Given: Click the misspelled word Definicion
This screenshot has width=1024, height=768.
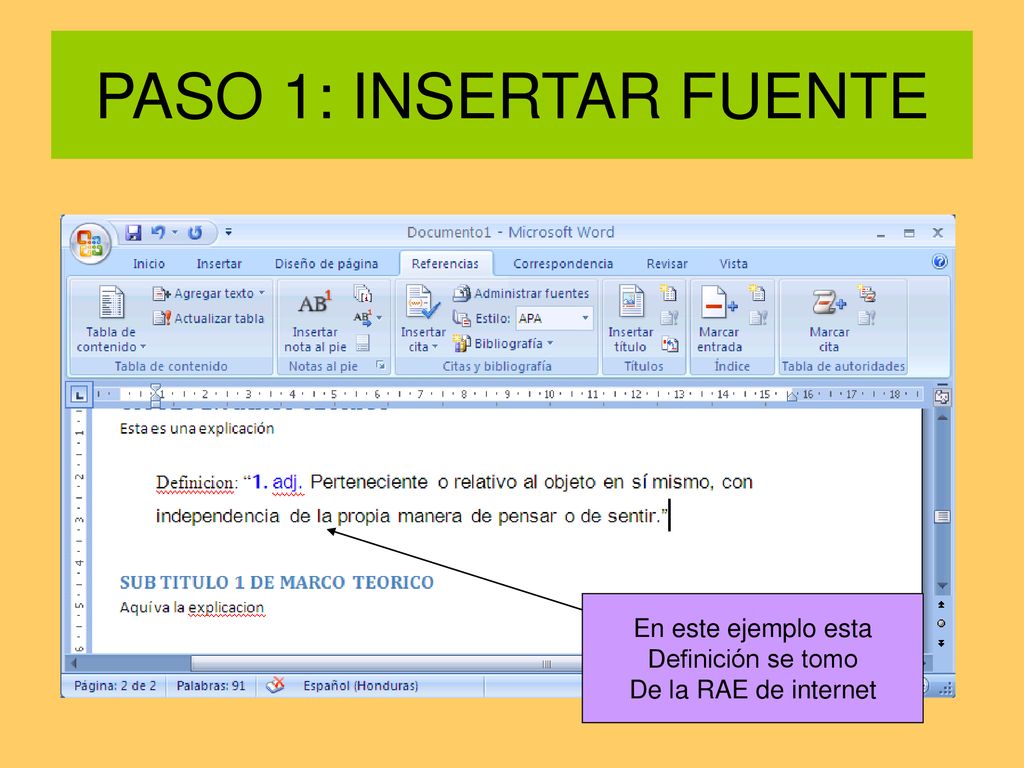Looking at the screenshot, I should (x=197, y=483).
